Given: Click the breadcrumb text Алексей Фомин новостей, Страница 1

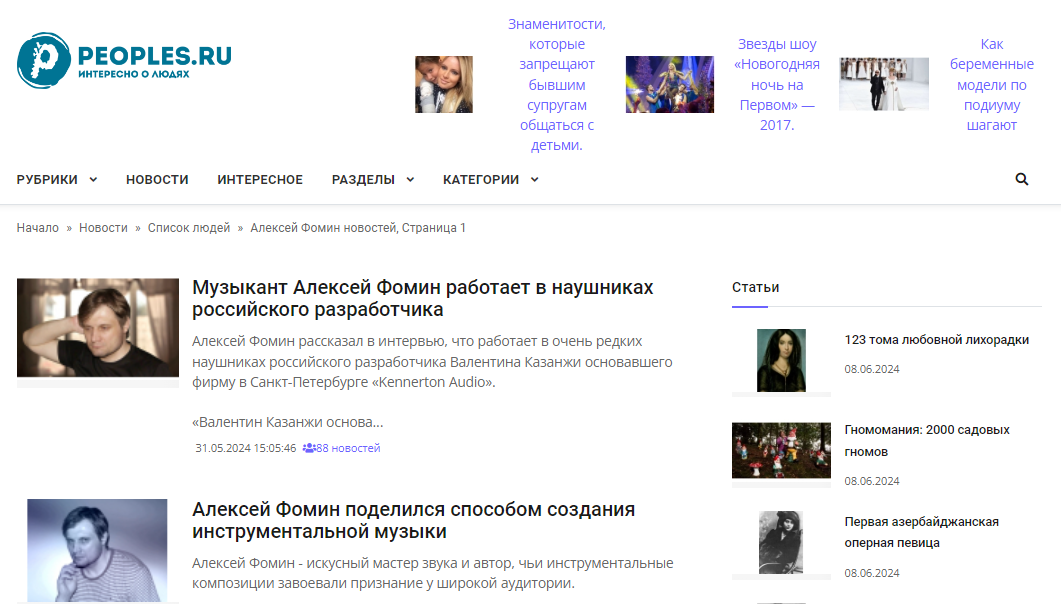Looking at the screenshot, I should pyautogui.click(x=358, y=228).
